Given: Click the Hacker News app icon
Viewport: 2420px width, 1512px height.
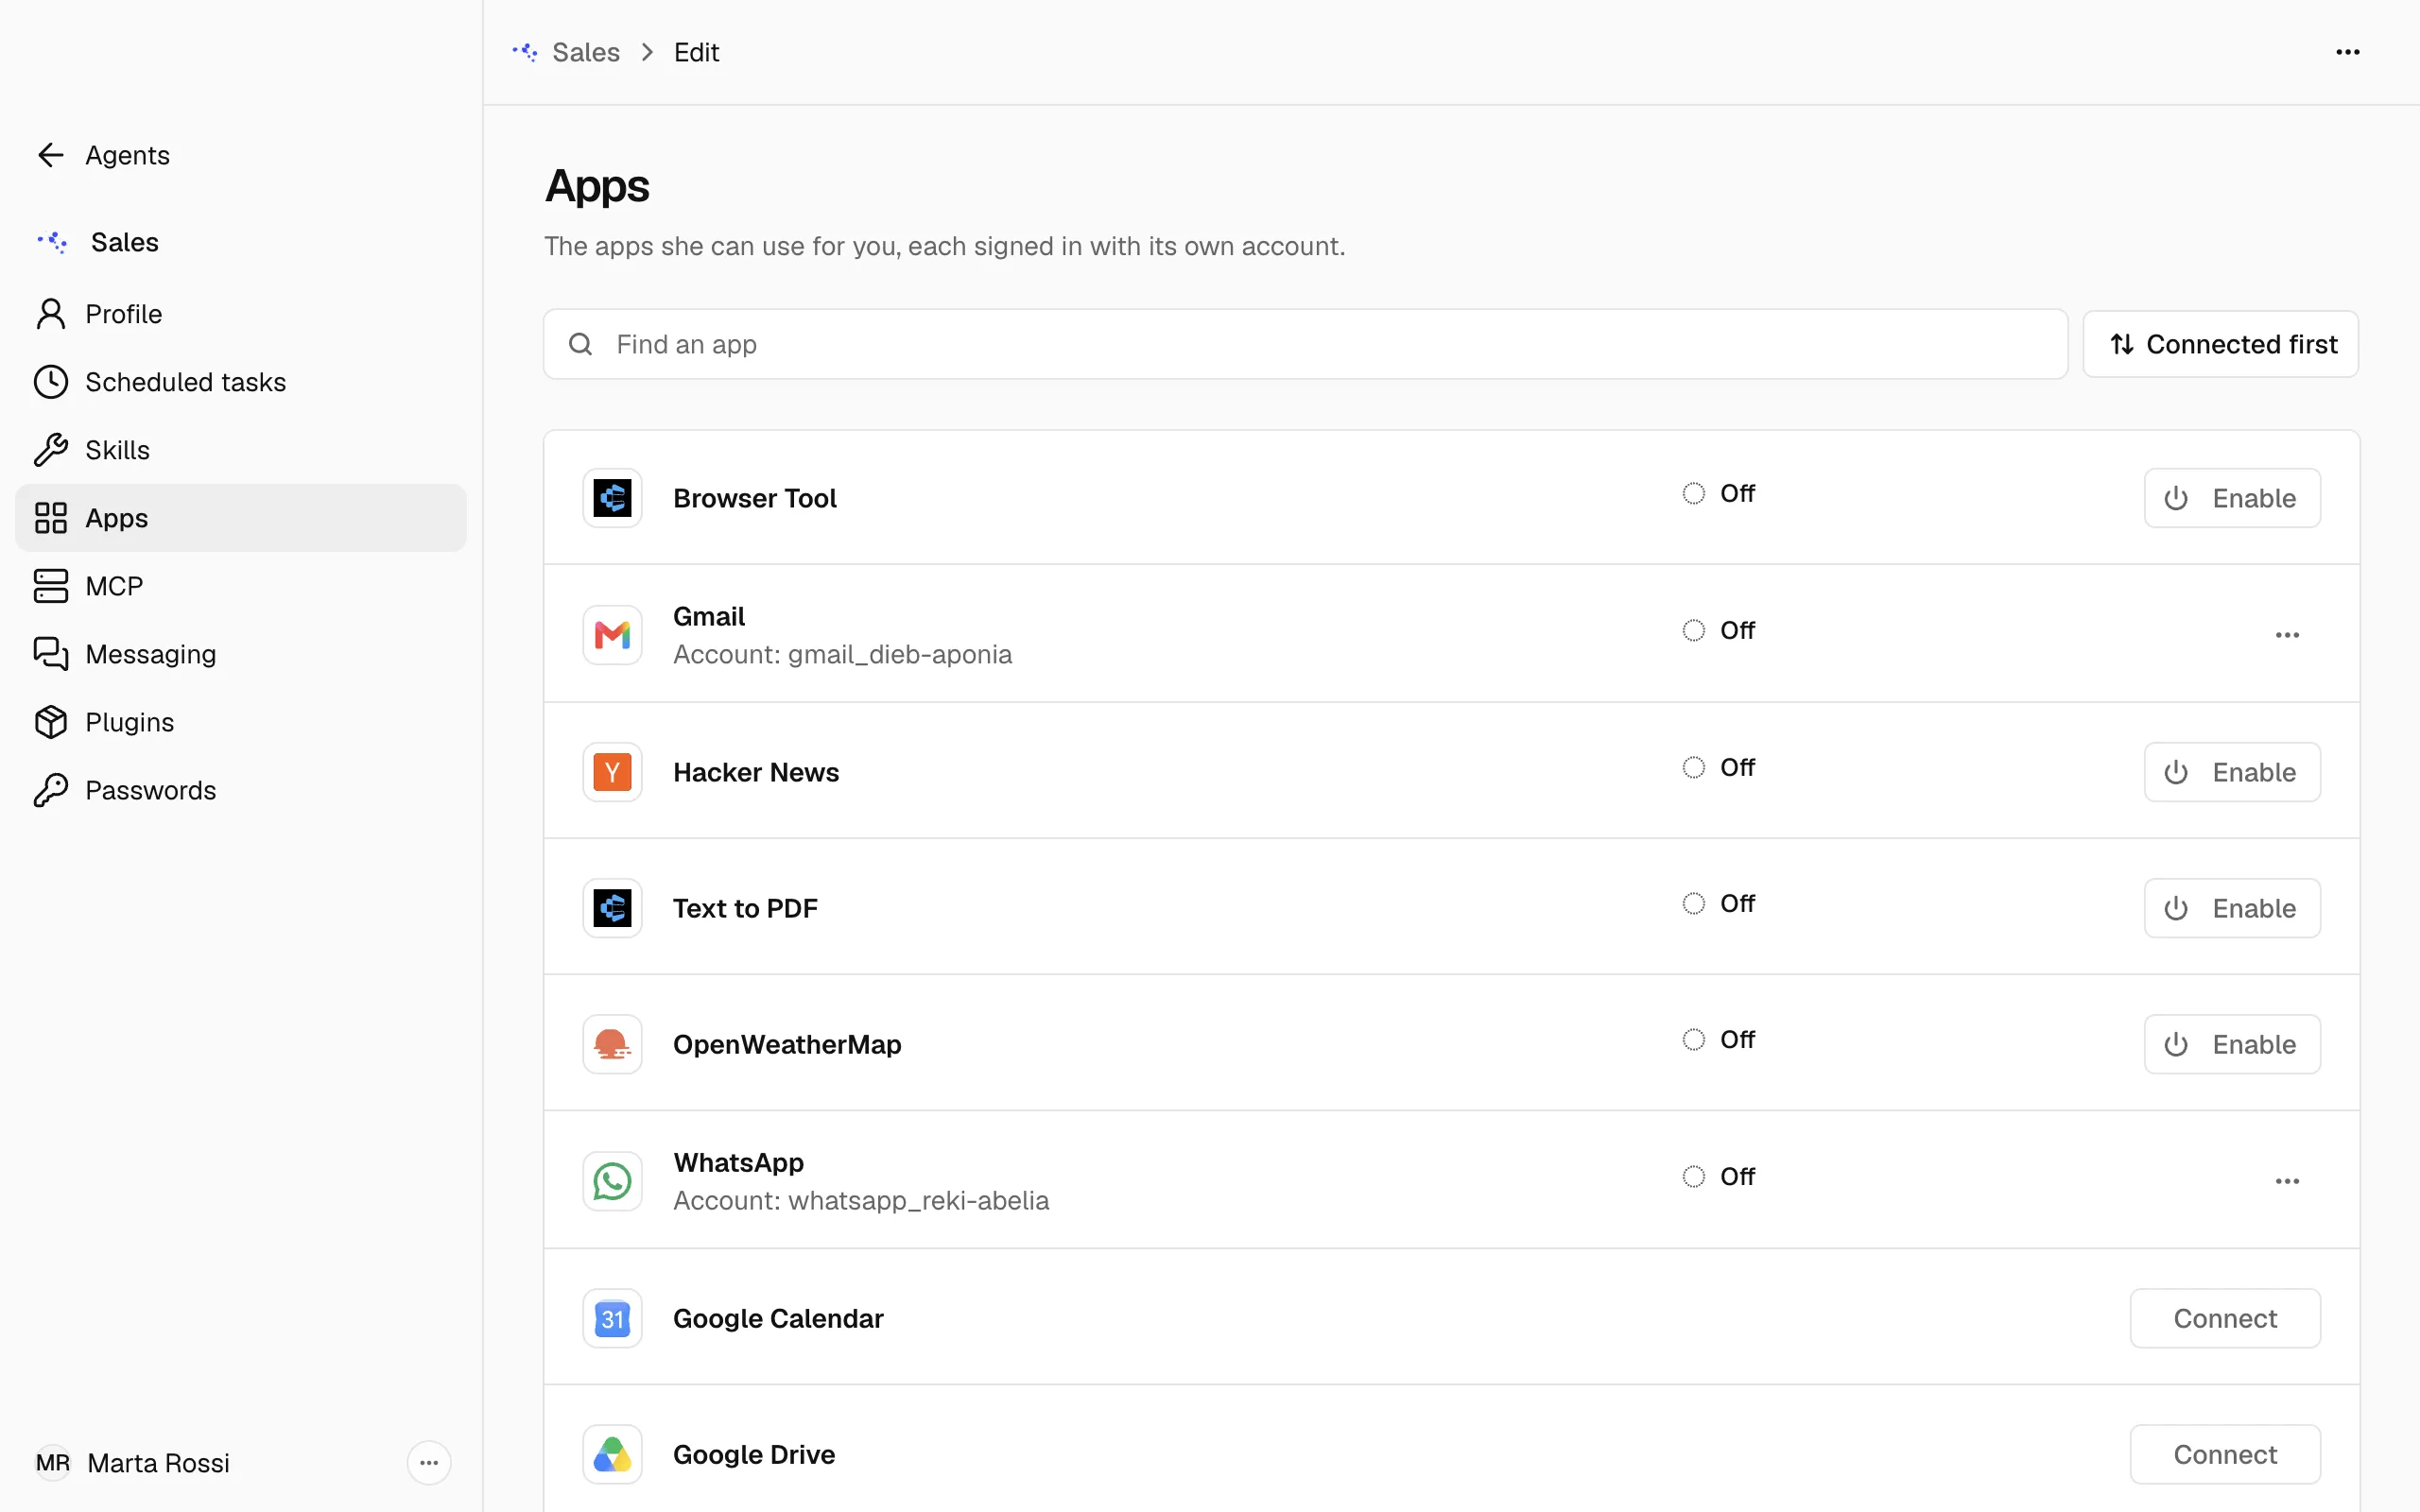Looking at the screenshot, I should pos(613,772).
